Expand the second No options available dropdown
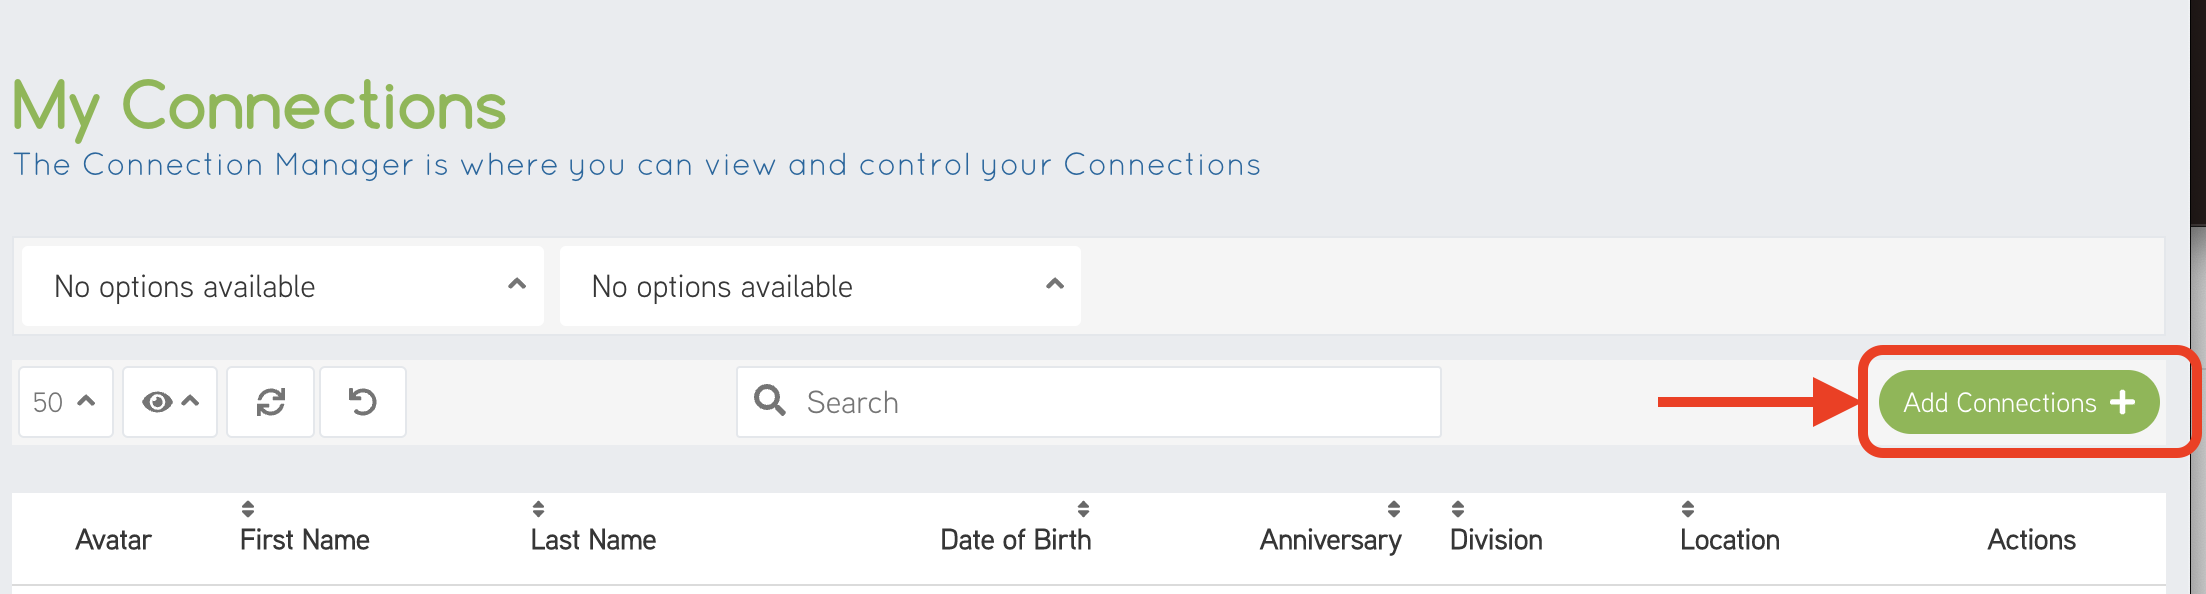Screen dimensions: 2206x594 (x=820, y=287)
